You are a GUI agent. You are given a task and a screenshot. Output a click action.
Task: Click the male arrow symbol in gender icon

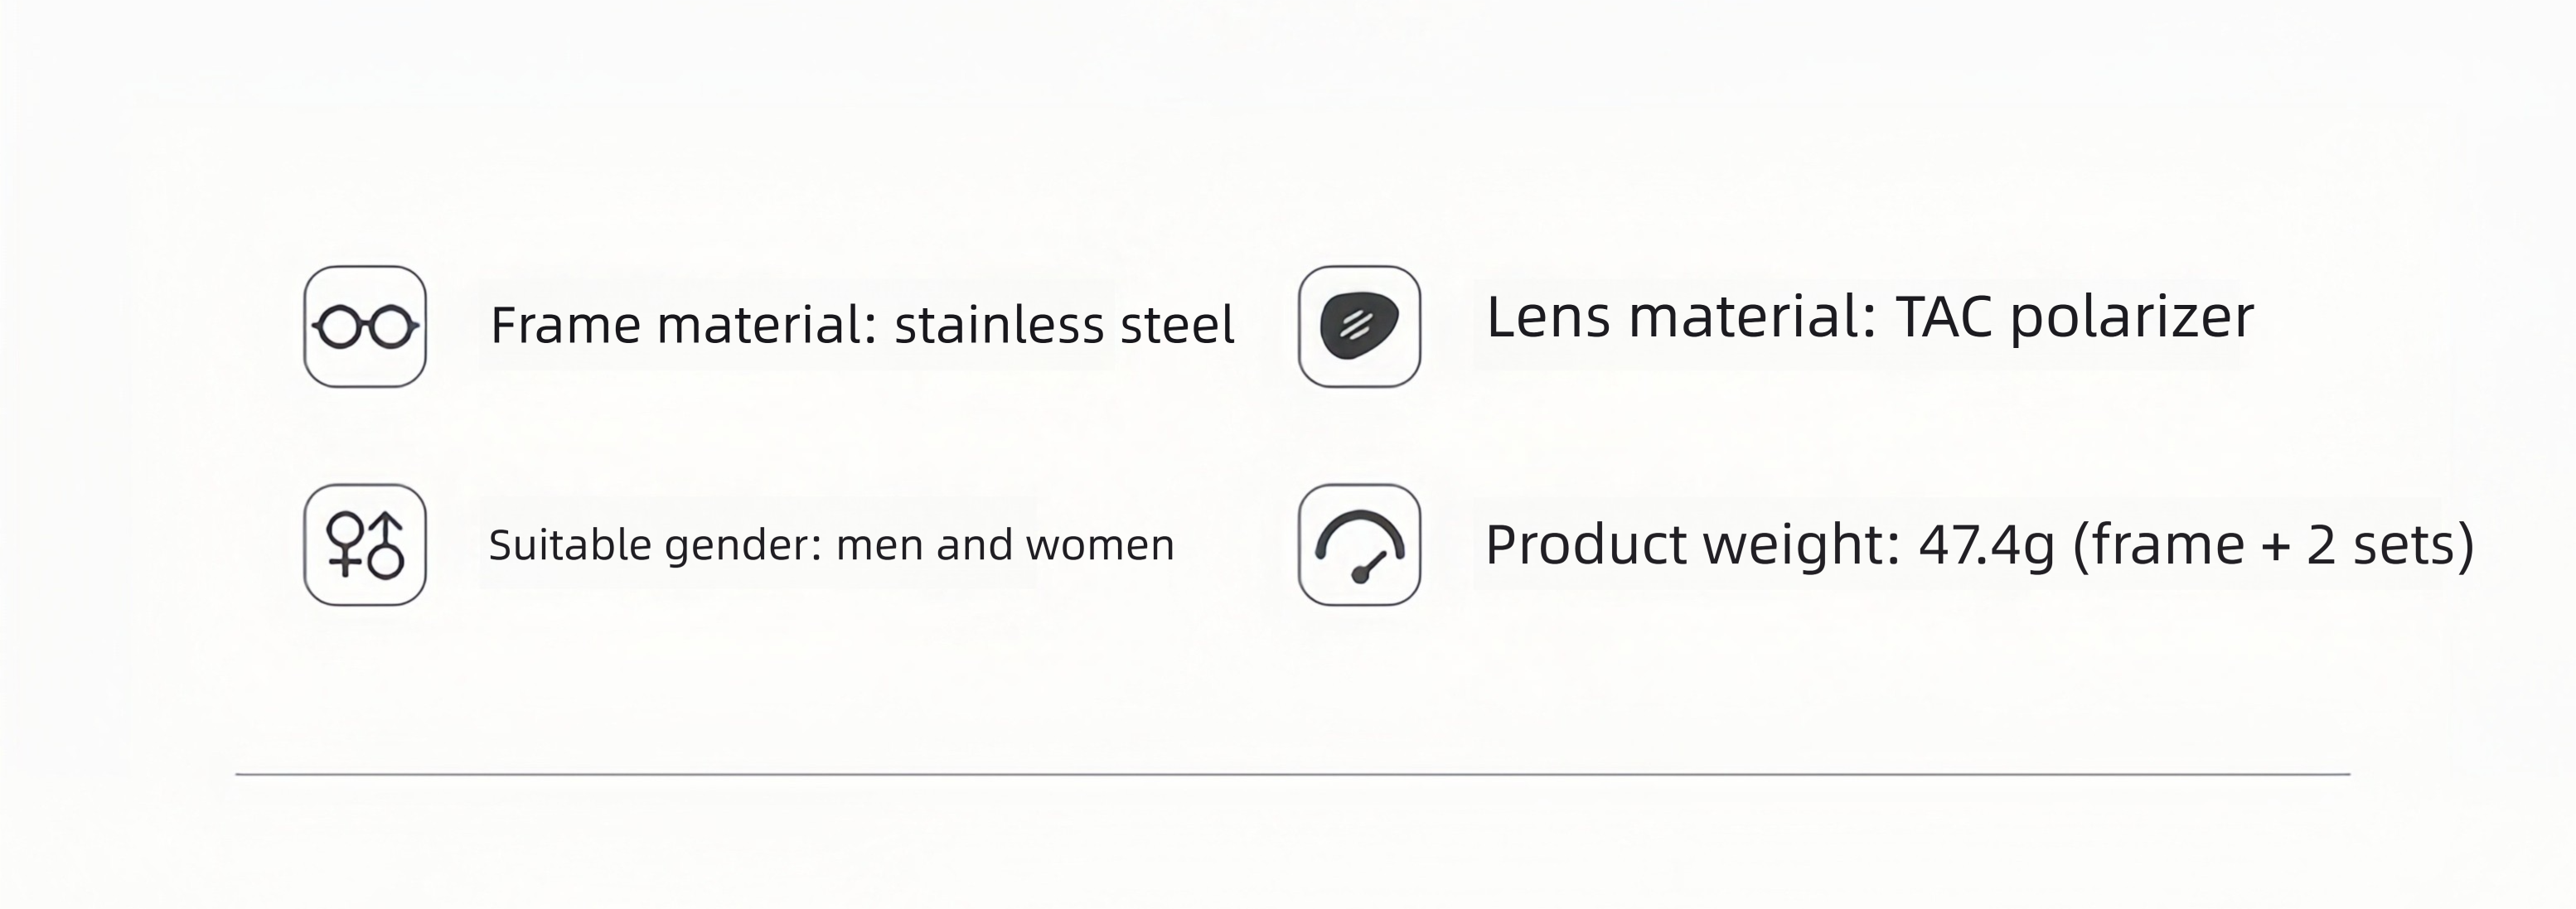point(386,546)
